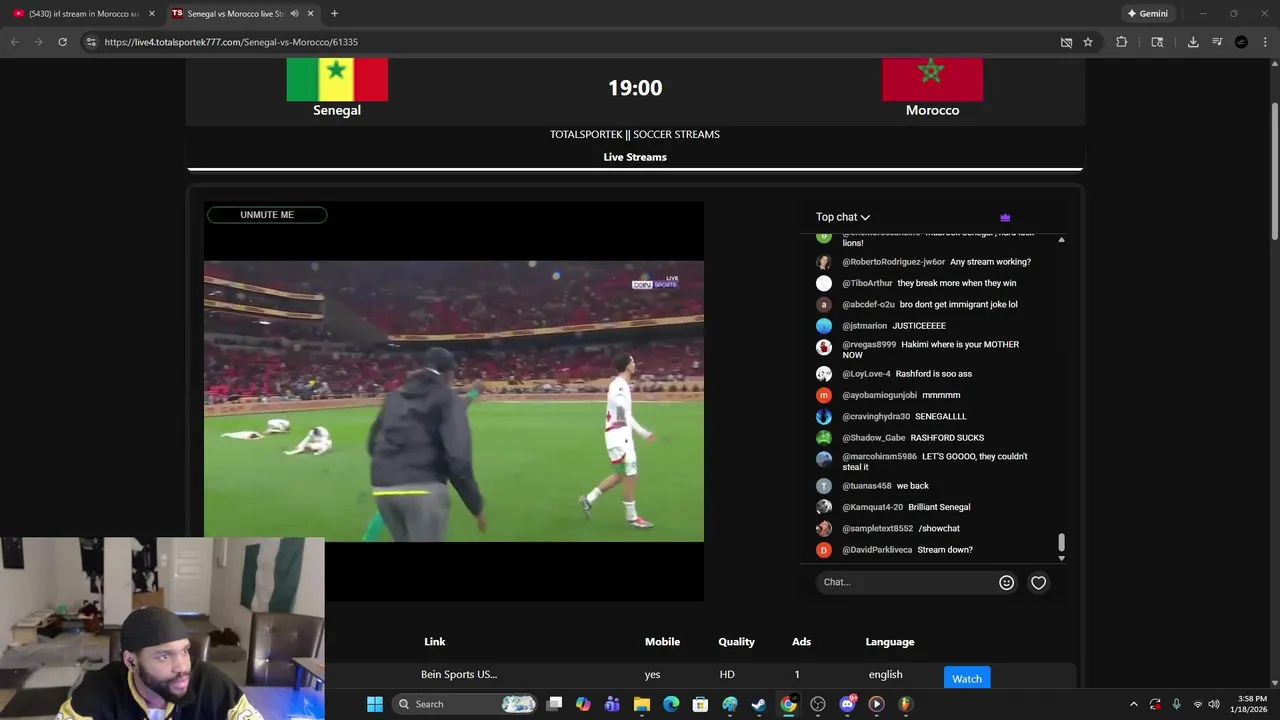Image resolution: width=1280 pixels, height=720 pixels.
Task: Open the media controls icon in toolbar
Action: pos(1217,42)
